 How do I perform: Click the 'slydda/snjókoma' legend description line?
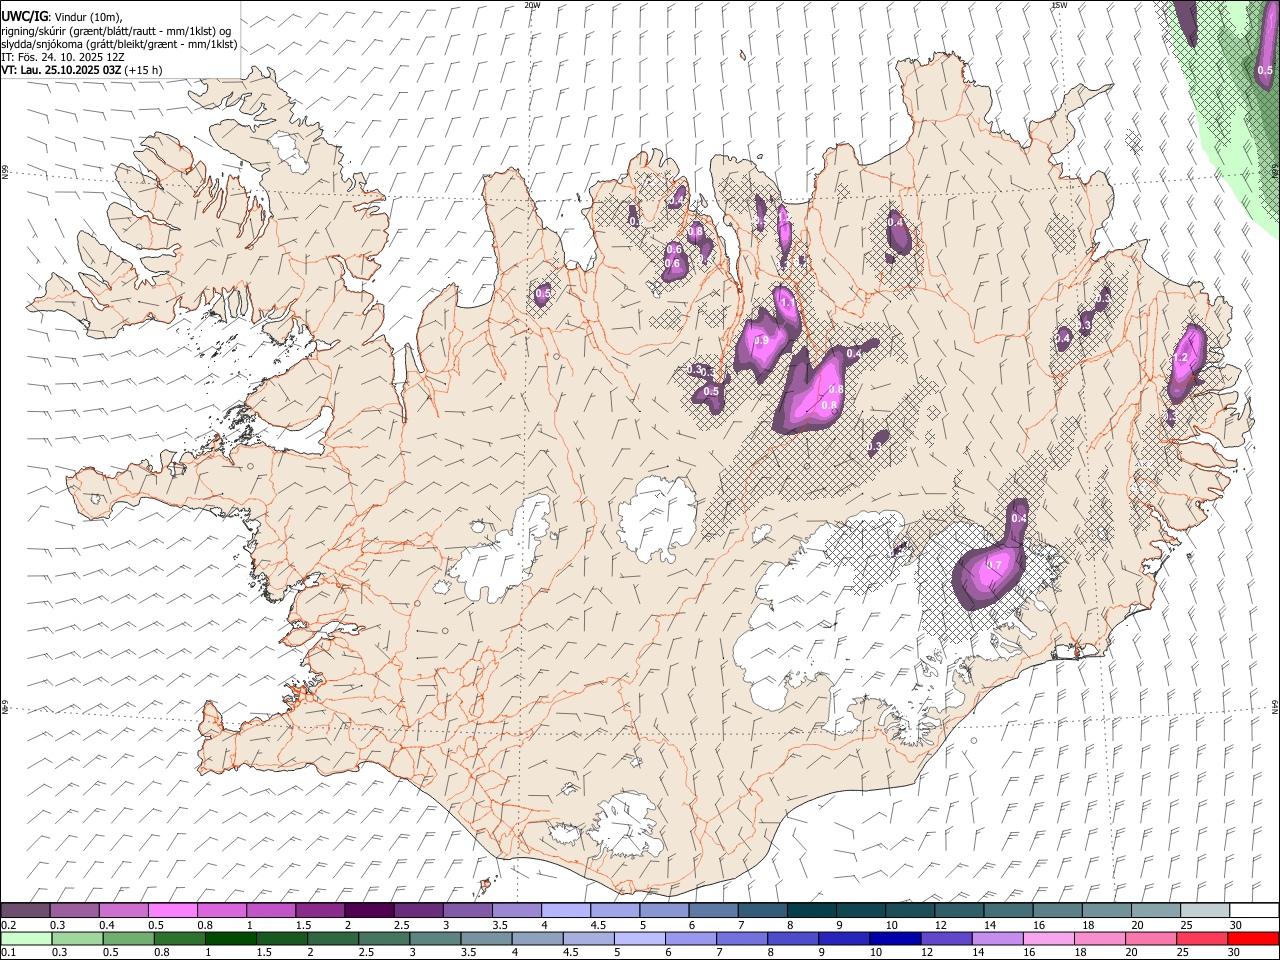[x=119, y=44]
